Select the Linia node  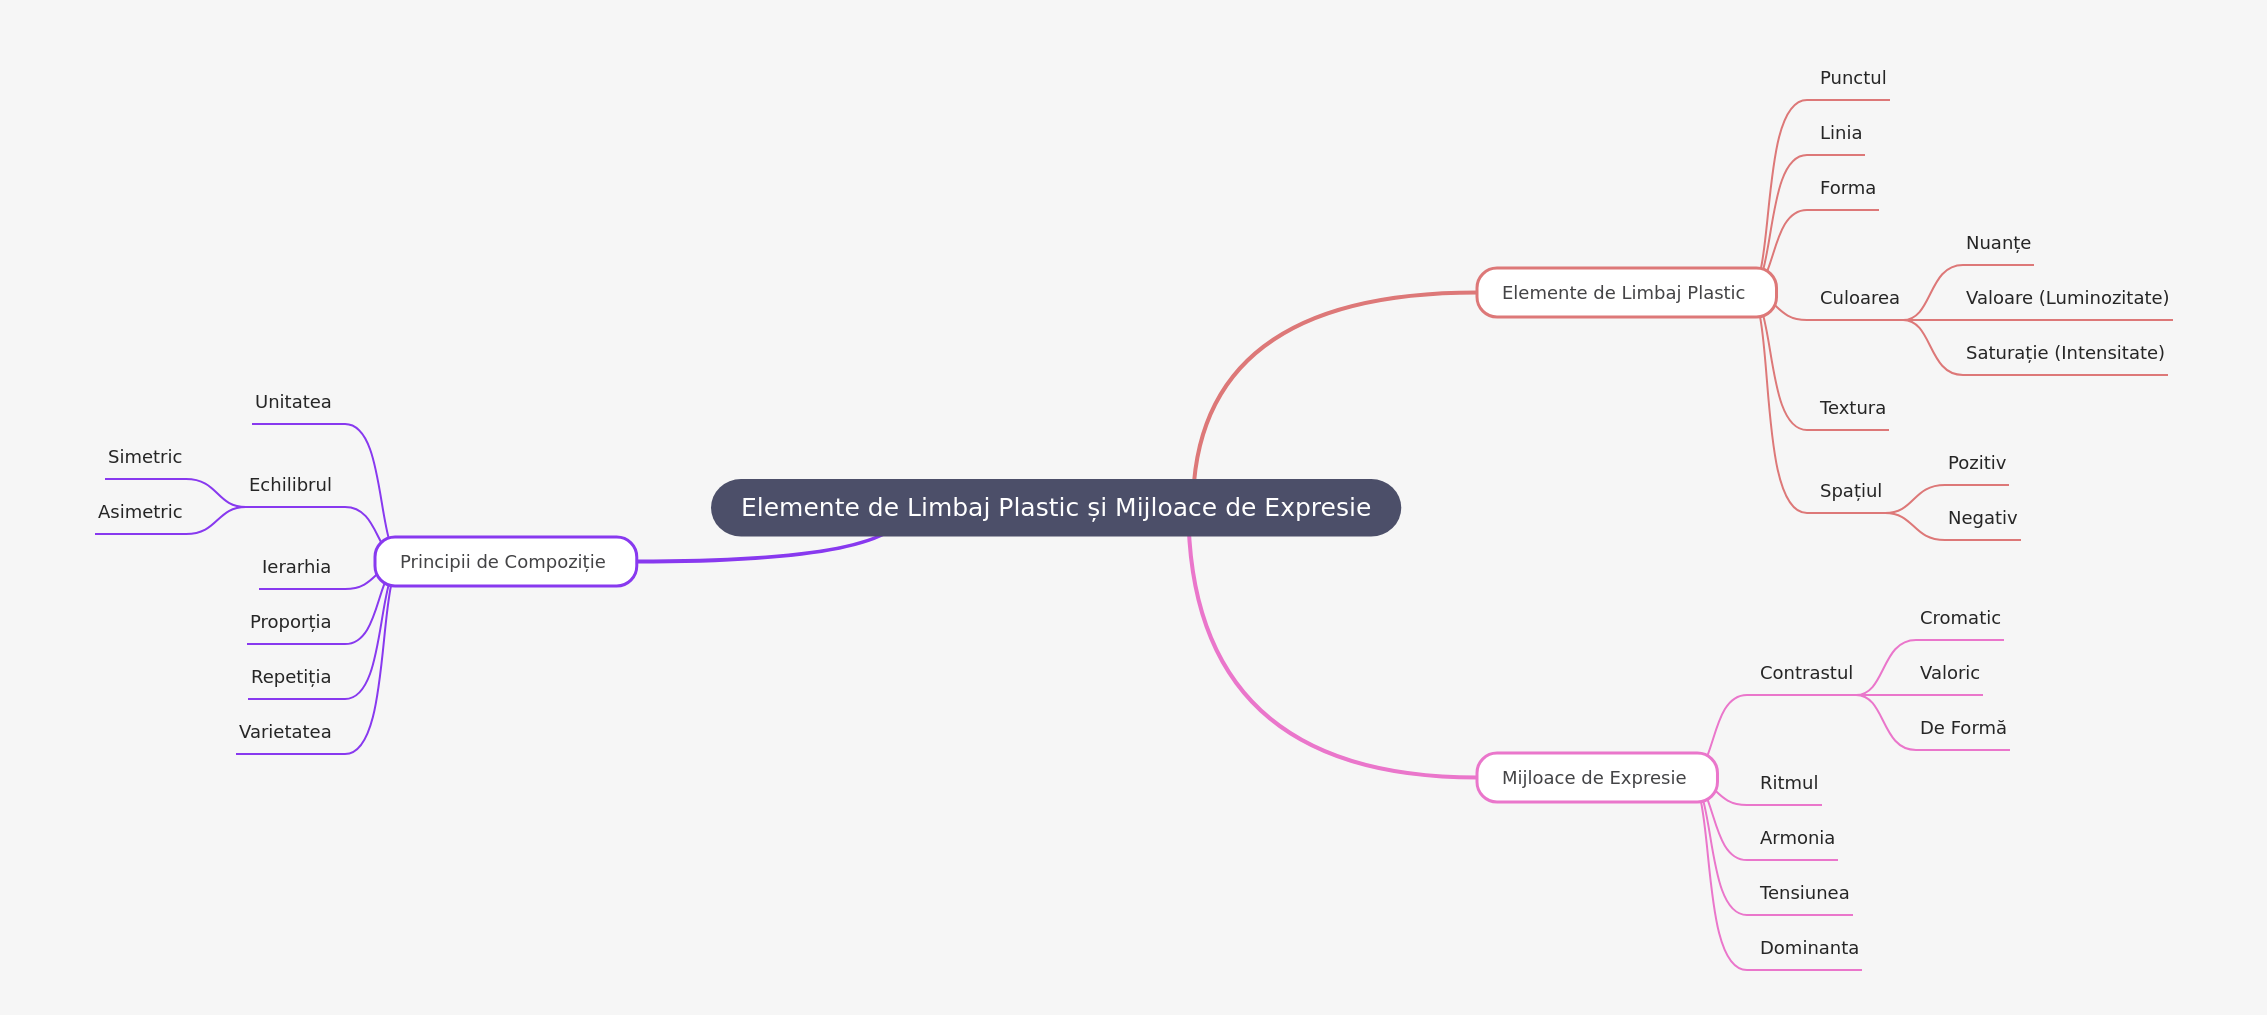[1840, 133]
